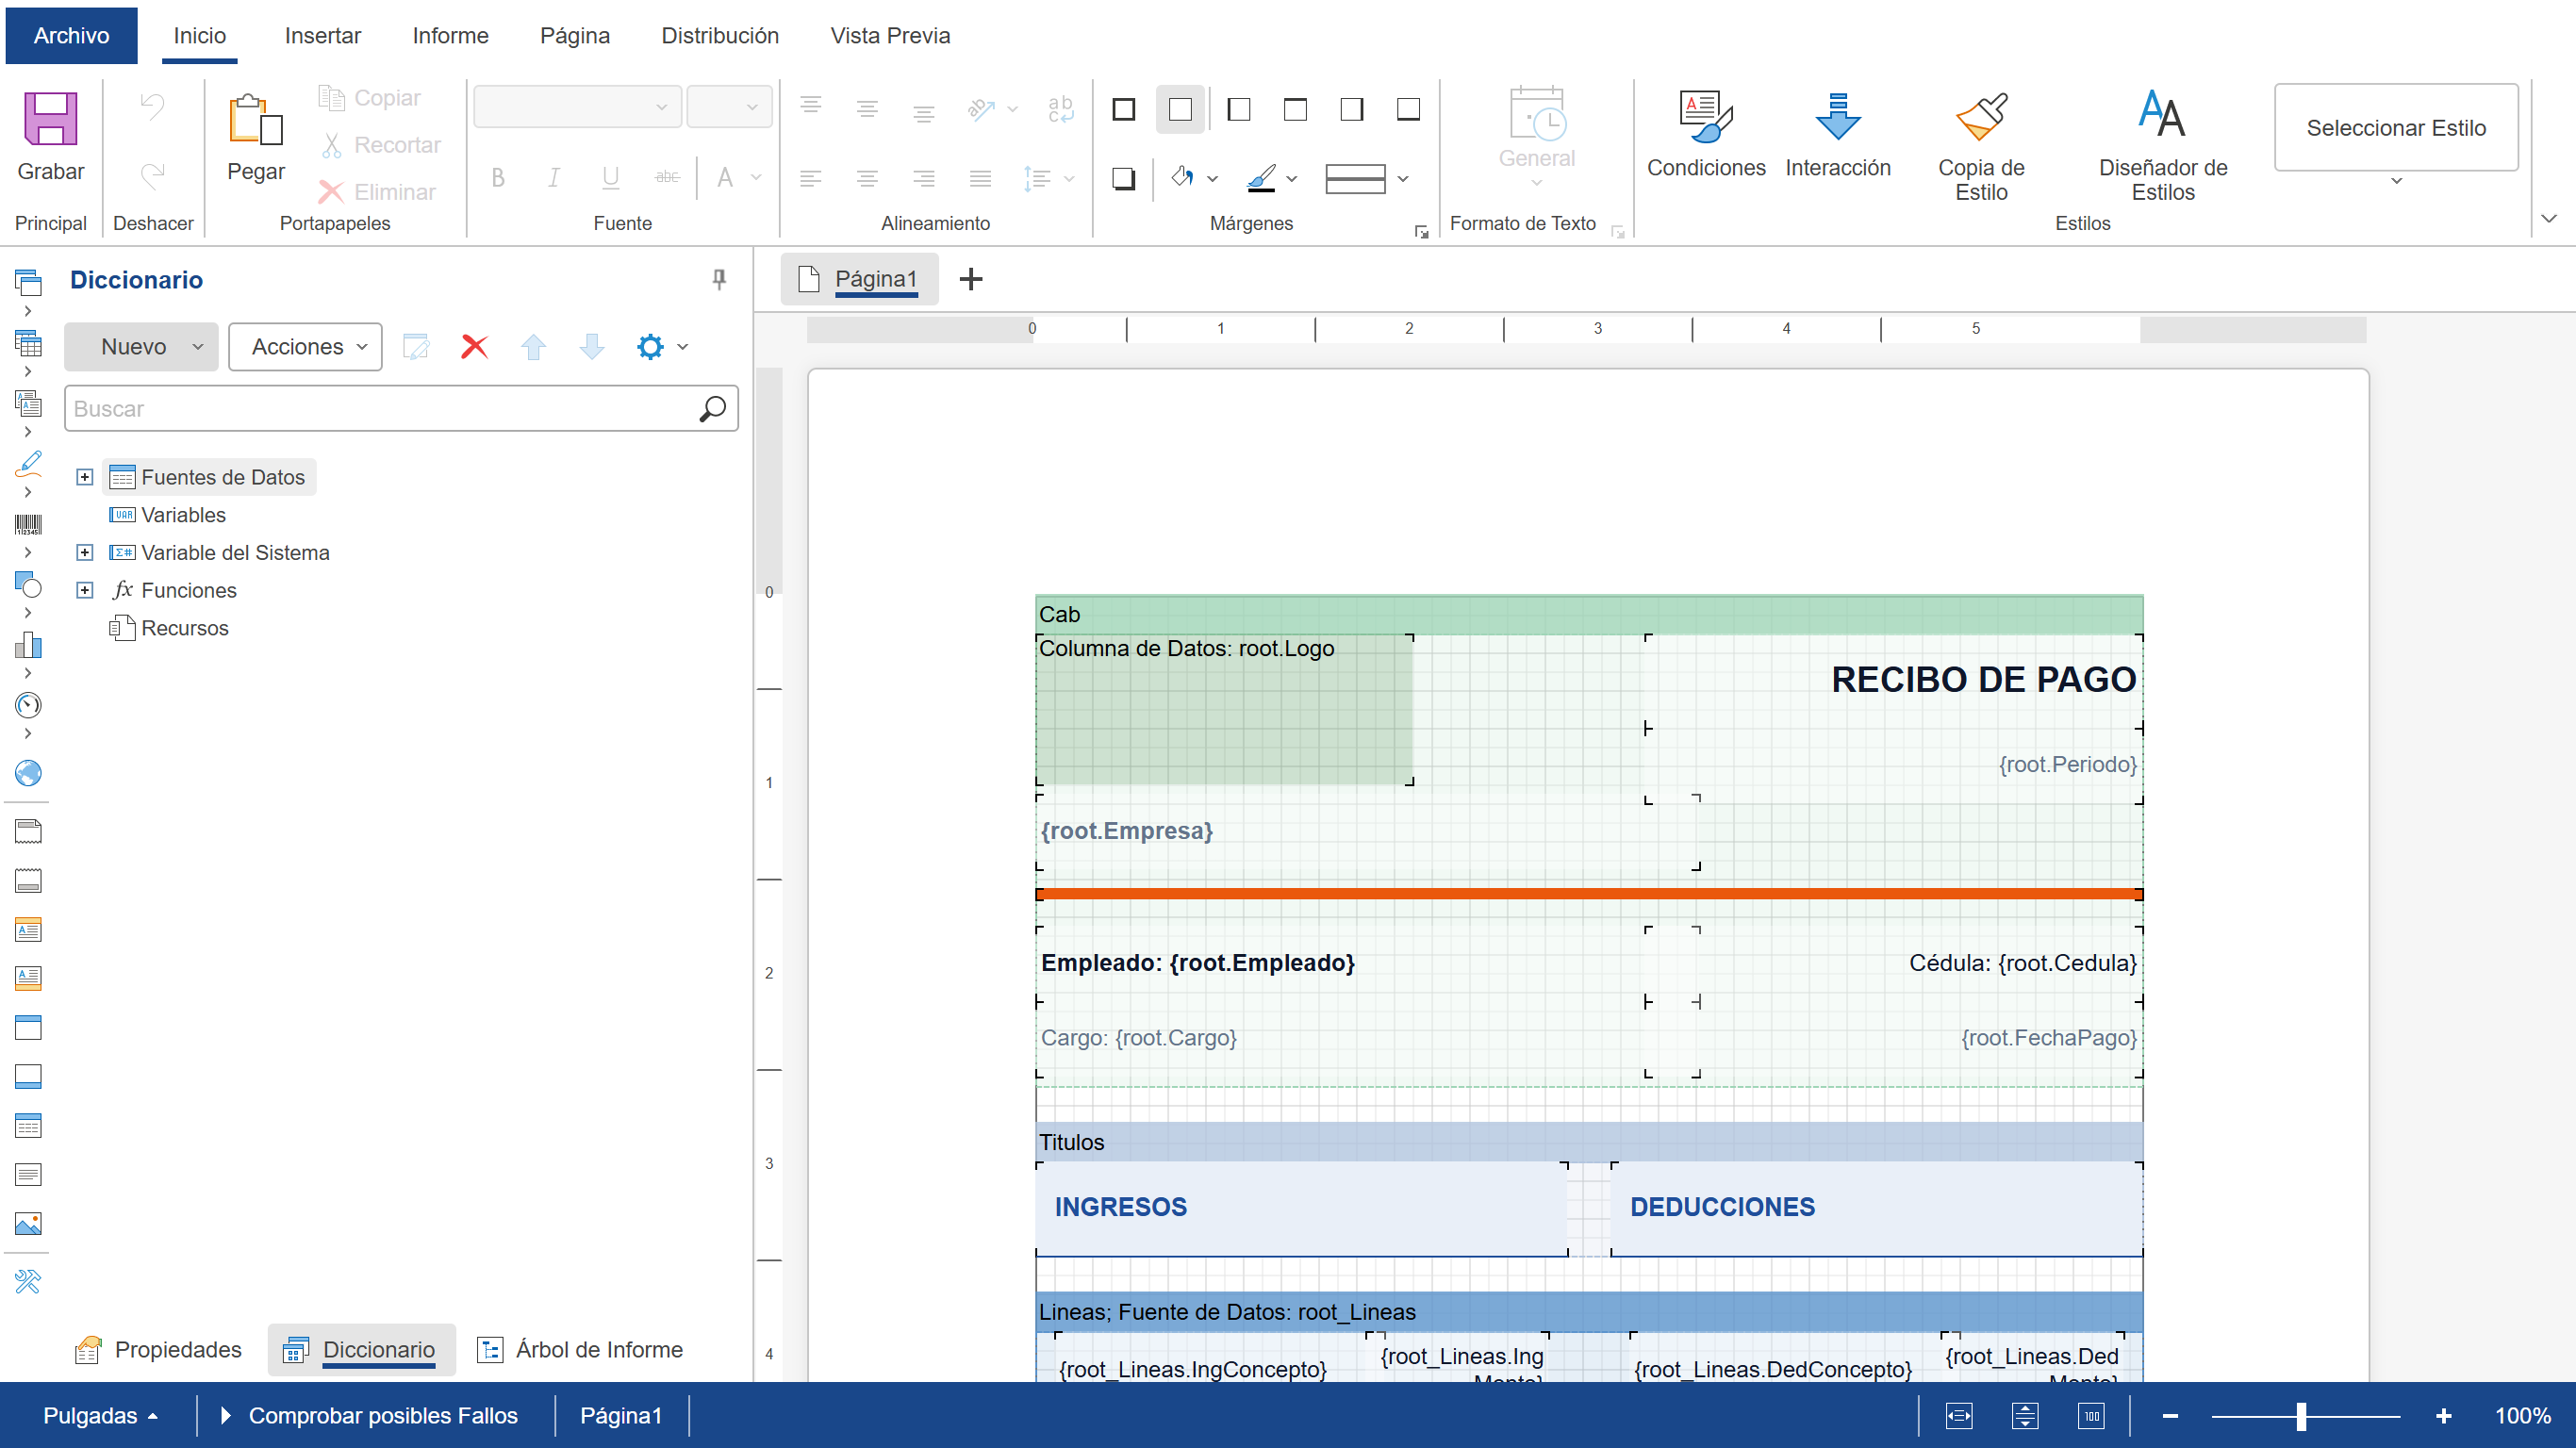2576x1448 pixels.
Task: Toggle all borders on
Action: pos(1123,109)
